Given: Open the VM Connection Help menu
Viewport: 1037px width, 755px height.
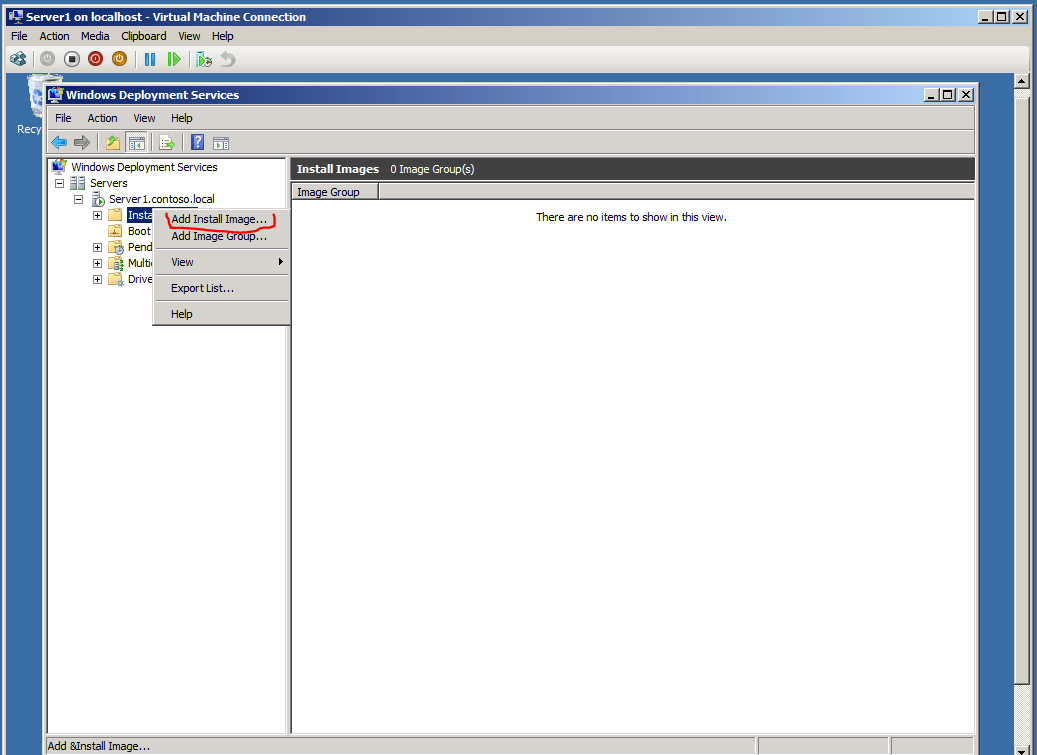Looking at the screenshot, I should (223, 36).
